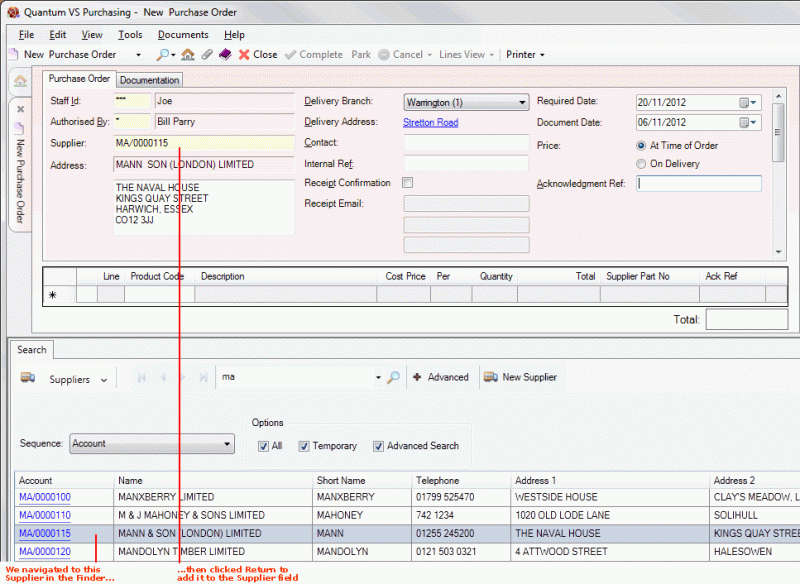Open the Printer dropdown in the toolbar

[x=544, y=55]
